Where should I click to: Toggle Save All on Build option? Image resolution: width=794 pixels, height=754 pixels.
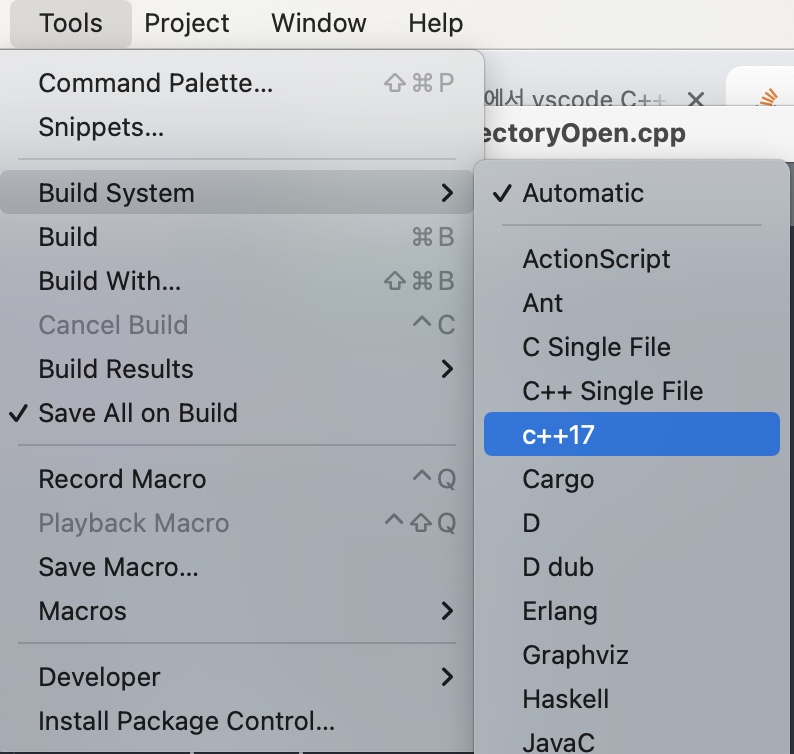coord(236,413)
